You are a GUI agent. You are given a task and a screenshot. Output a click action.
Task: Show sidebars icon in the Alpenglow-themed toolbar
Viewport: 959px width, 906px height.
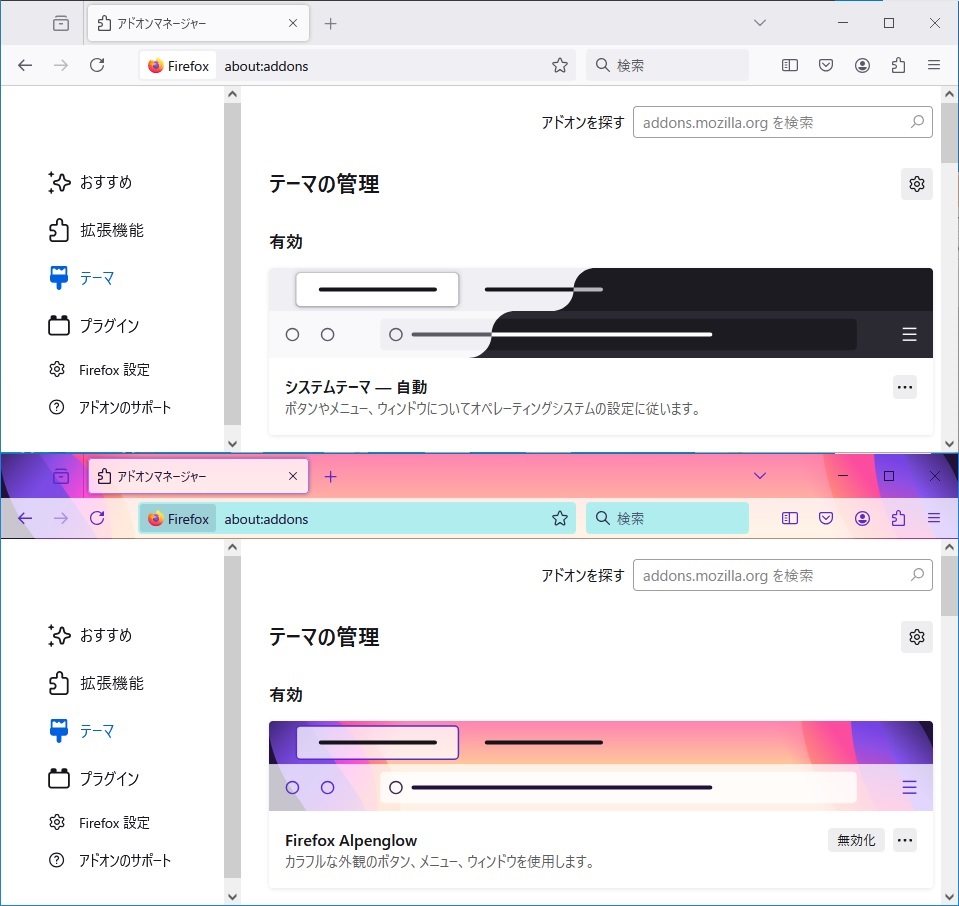click(790, 518)
